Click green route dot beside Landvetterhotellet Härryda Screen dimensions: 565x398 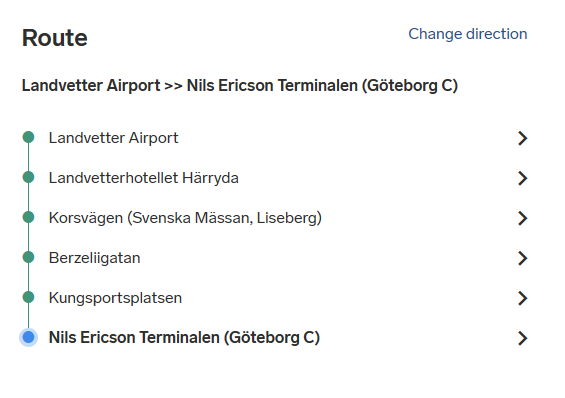[28, 177]
